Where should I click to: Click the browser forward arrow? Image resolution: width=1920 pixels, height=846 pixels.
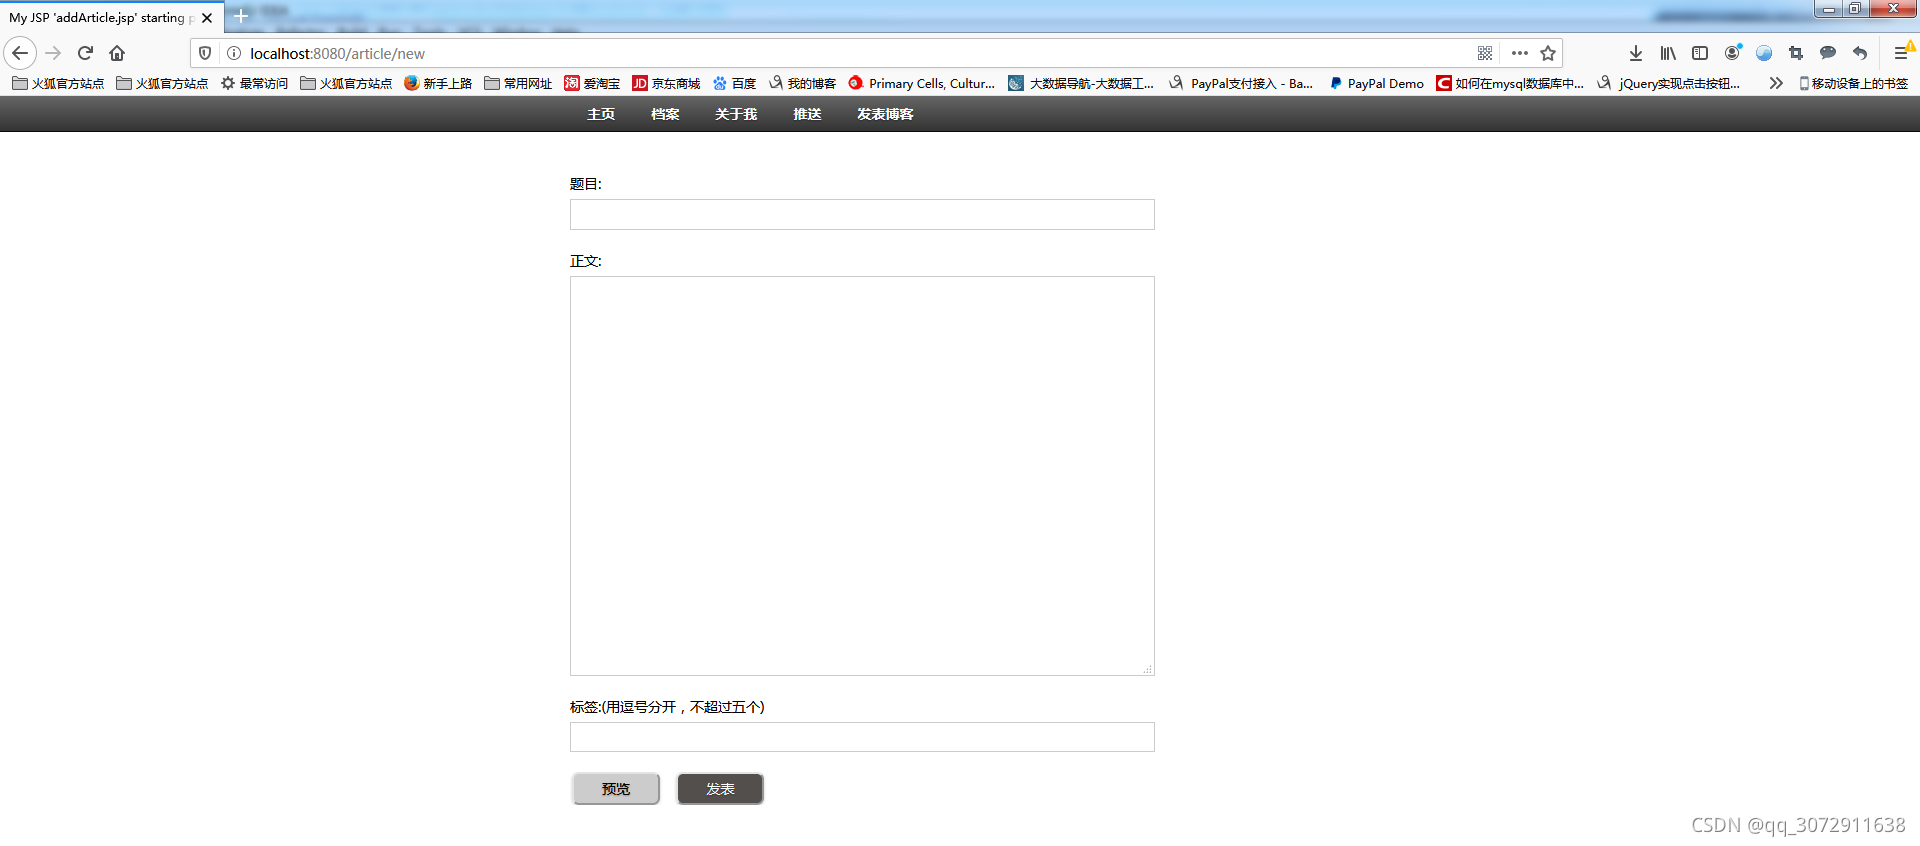[54, 53]
